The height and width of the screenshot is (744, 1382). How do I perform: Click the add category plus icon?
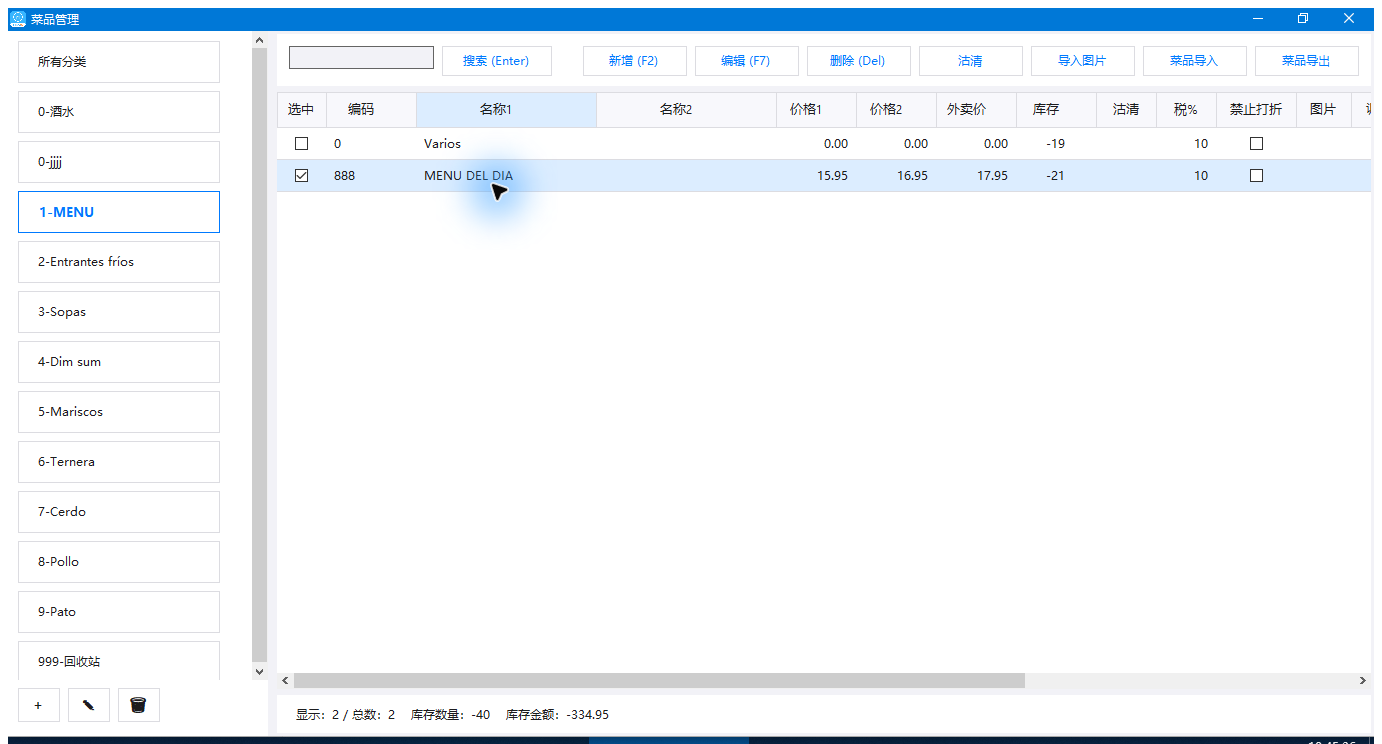tap(39, 705)
